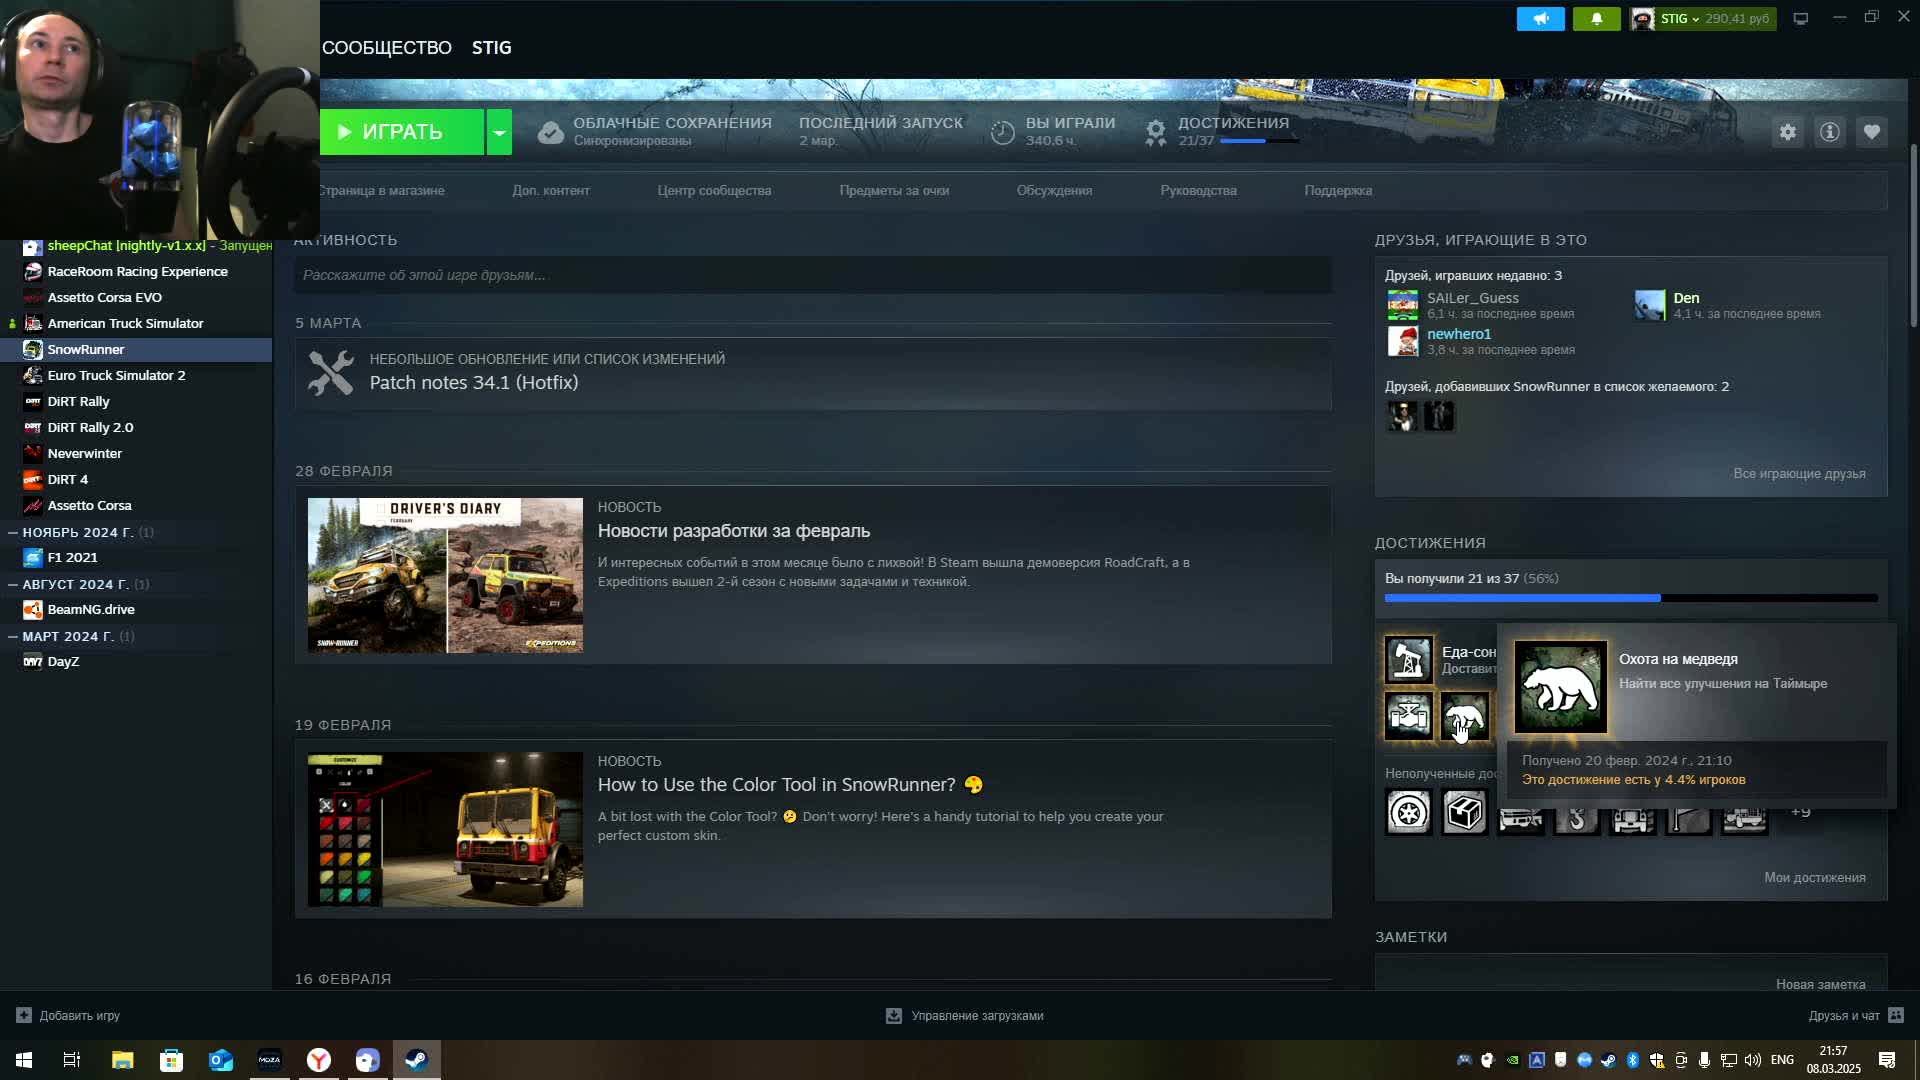This screenshot has width=1920, height=1080.
Task: Open game settings gear icon
Action: click(1788, 132)
